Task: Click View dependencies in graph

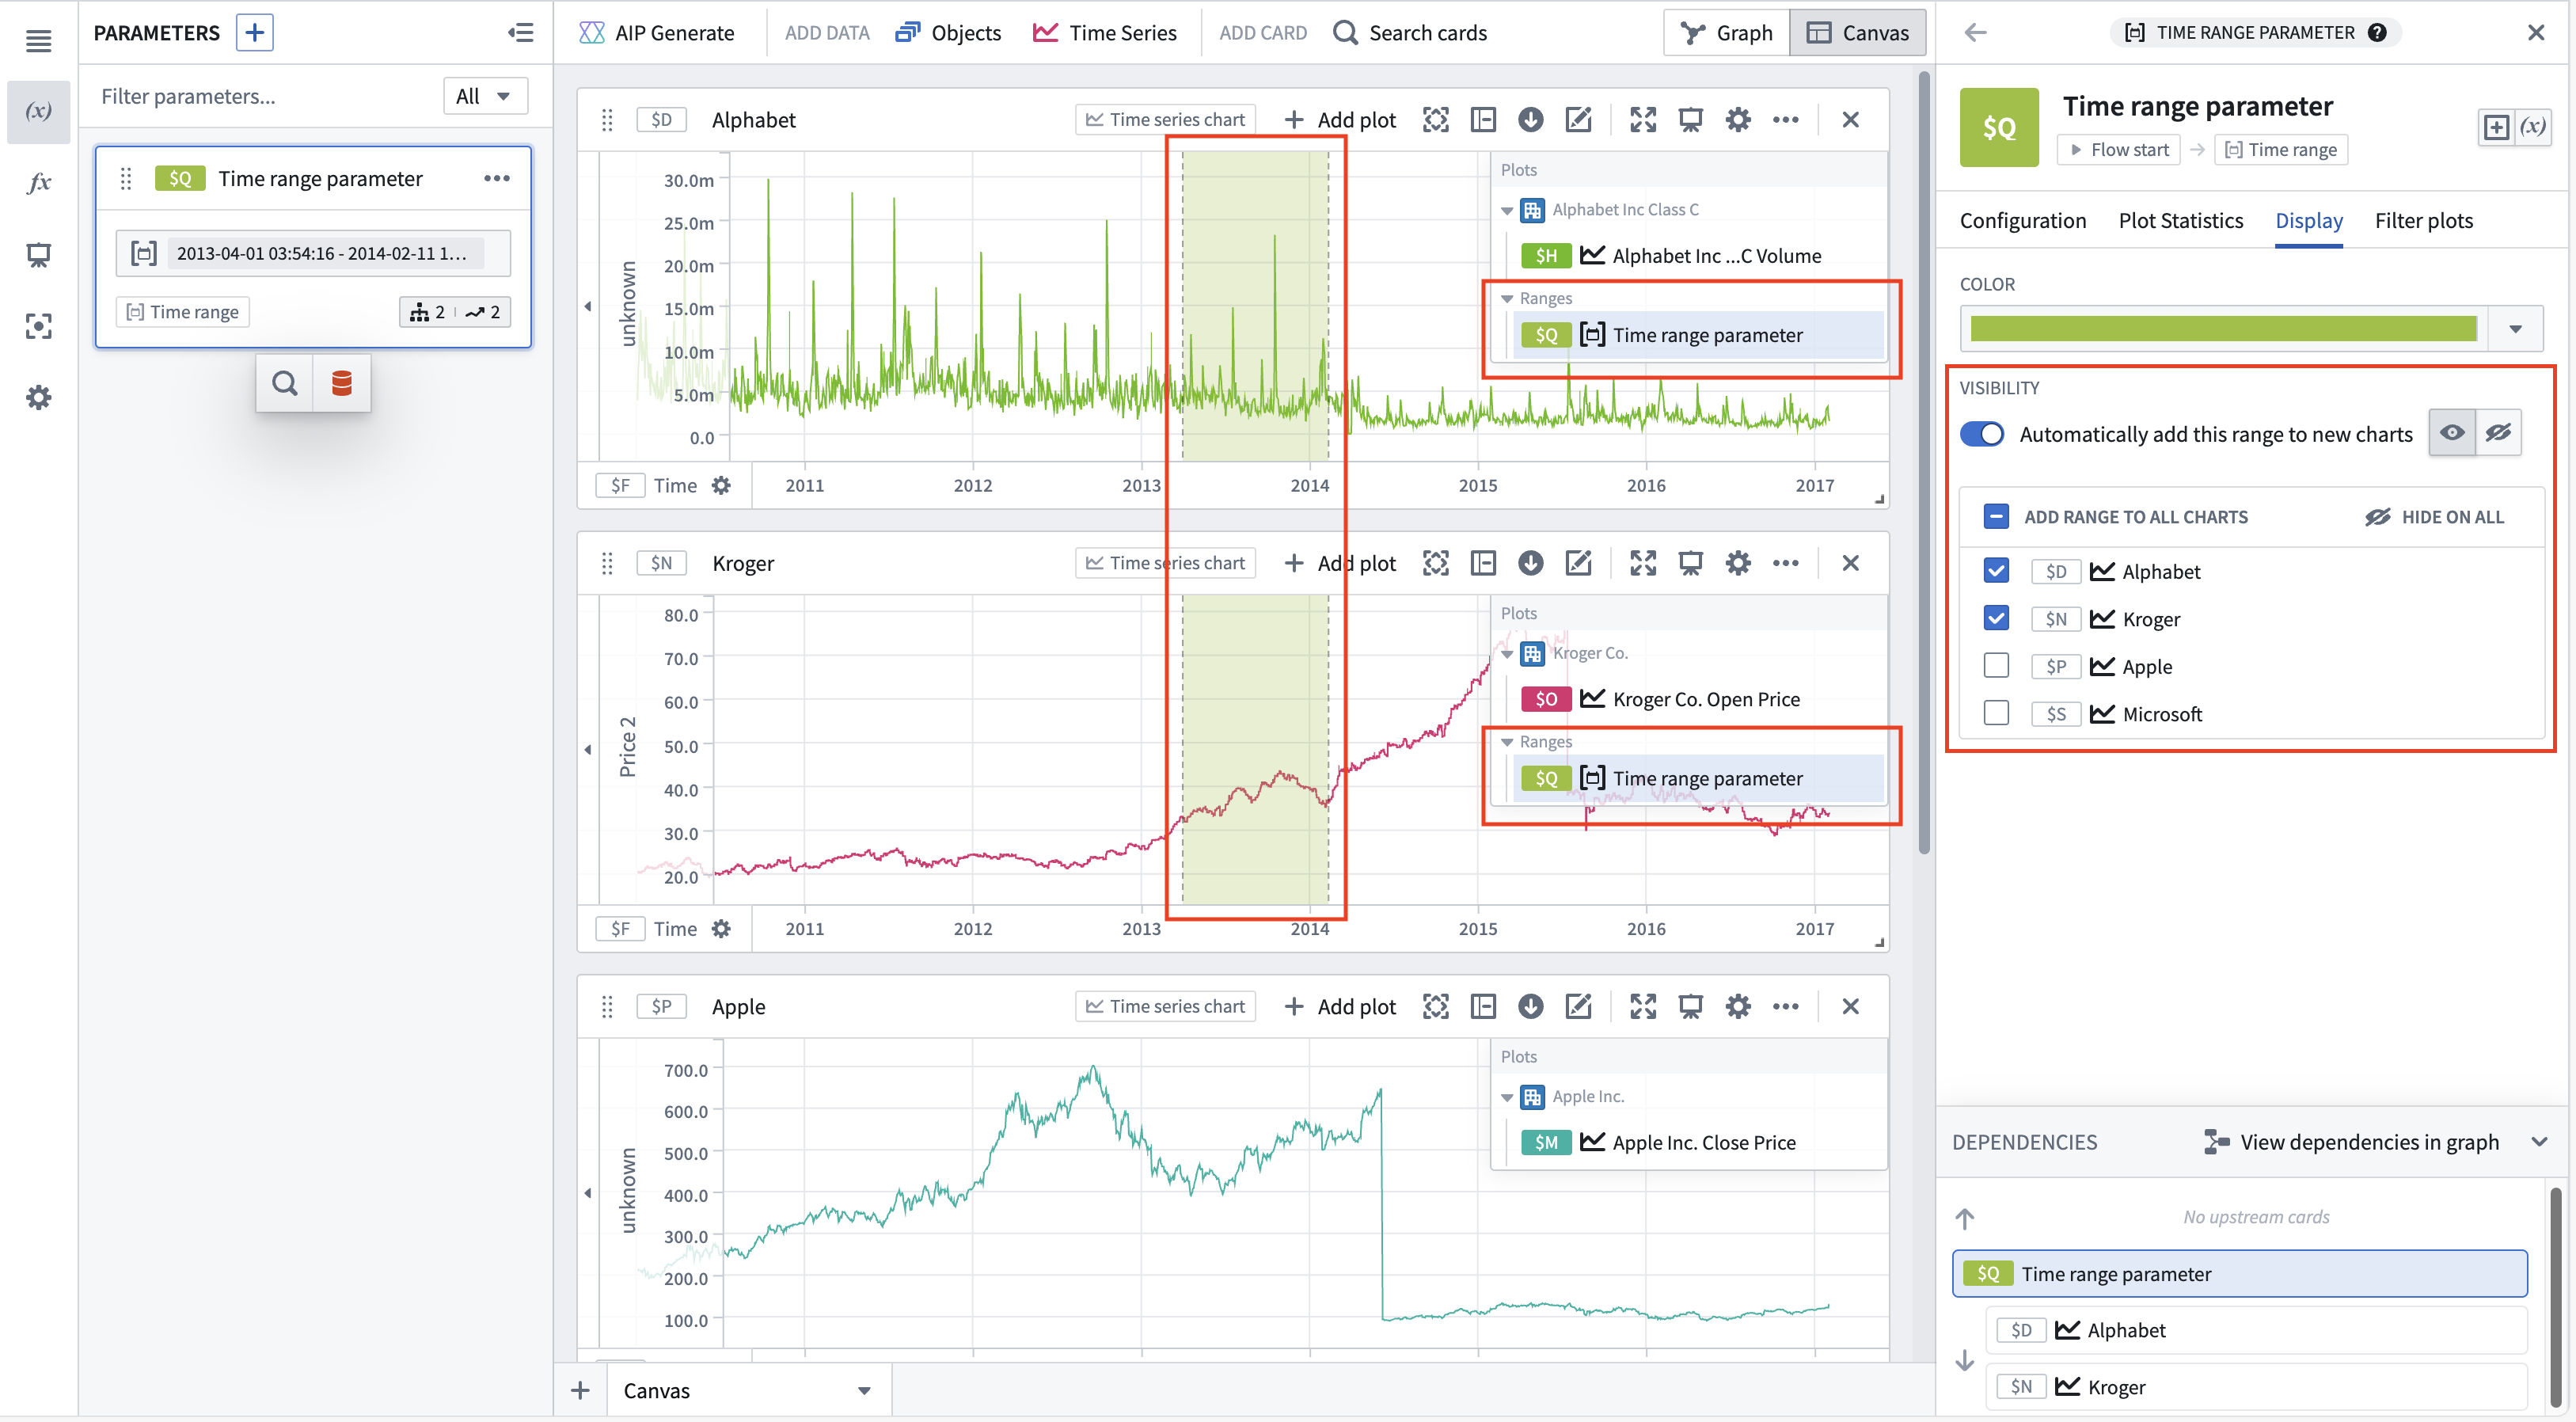Action: 2351,1142
